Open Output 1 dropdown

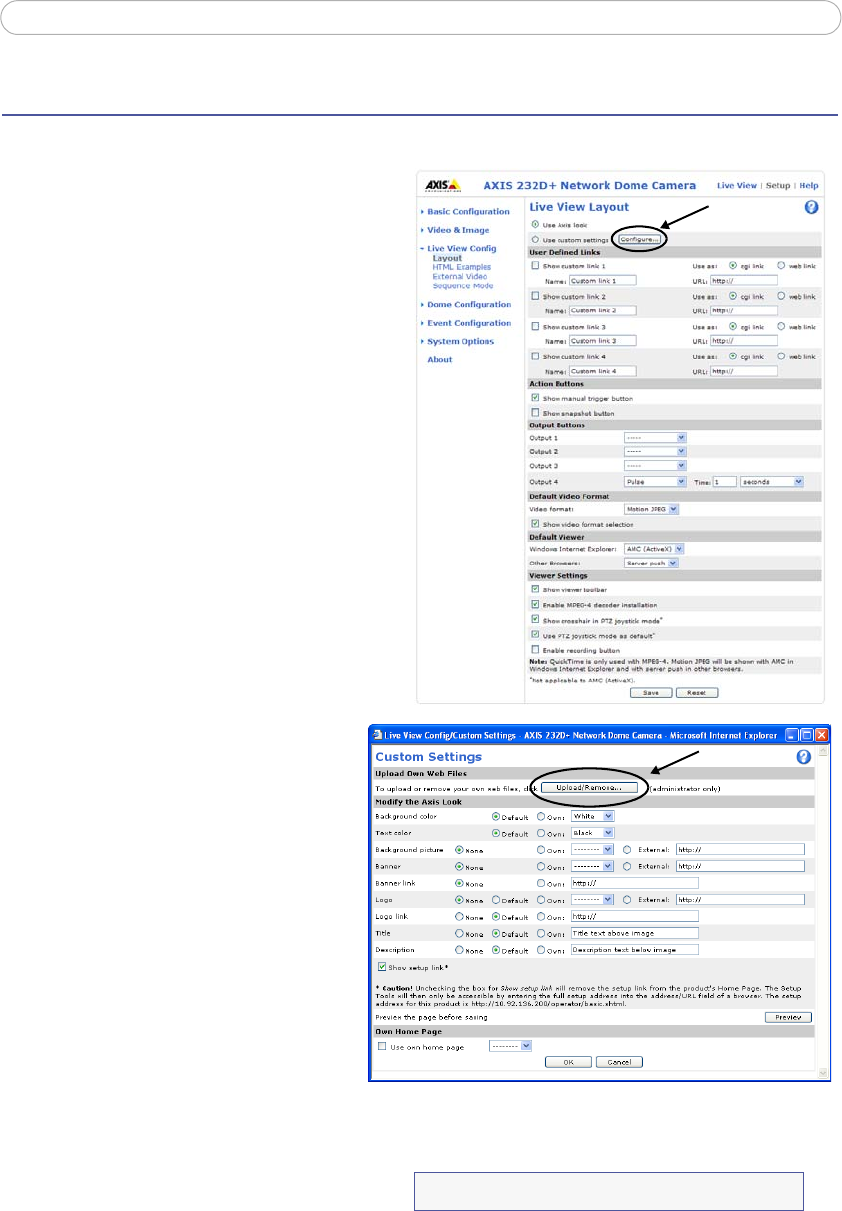655,437
